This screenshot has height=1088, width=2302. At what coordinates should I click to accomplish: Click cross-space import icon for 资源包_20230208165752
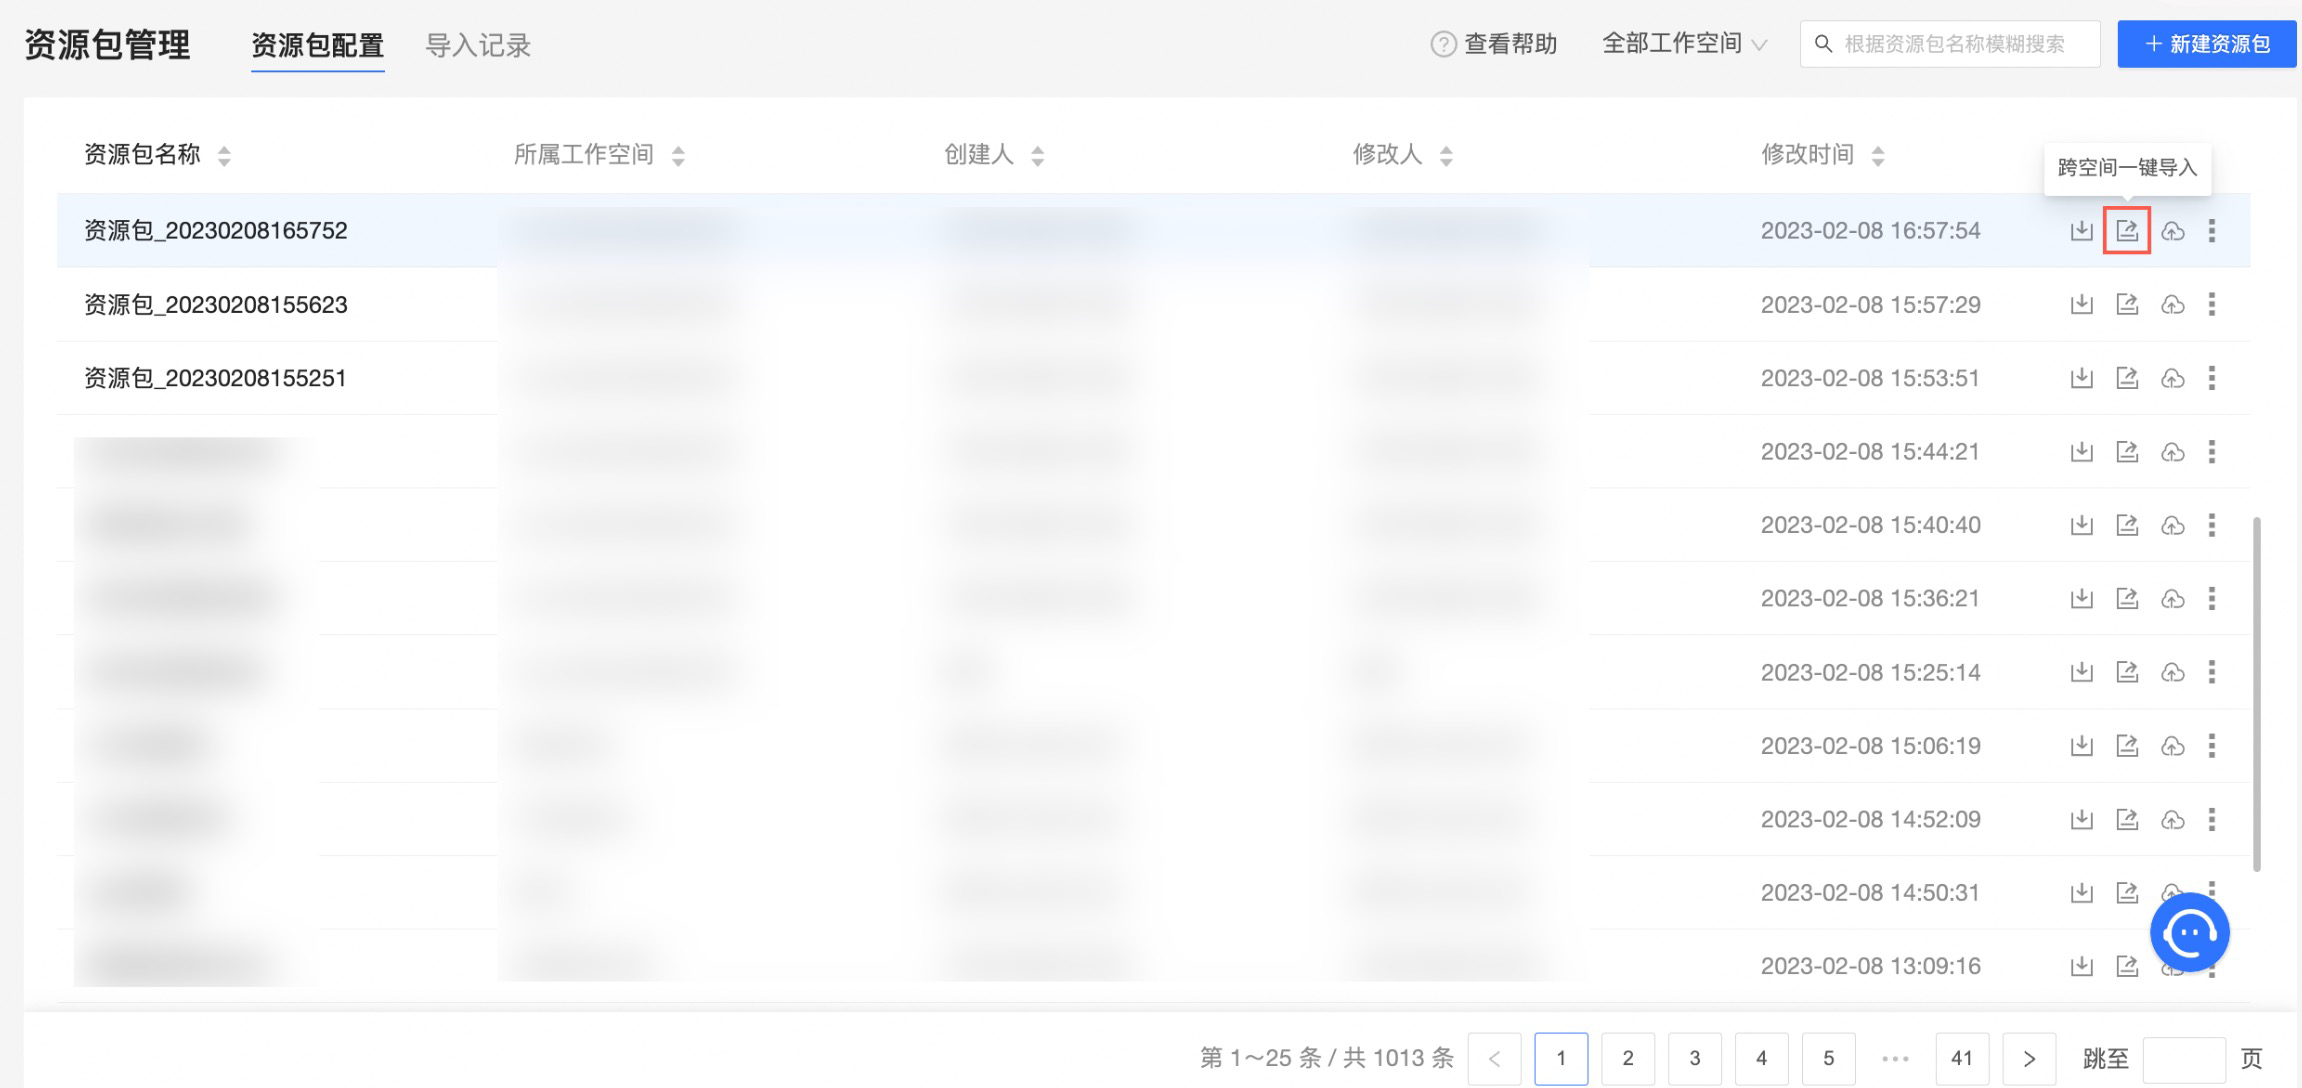(x=2126, y=231)
